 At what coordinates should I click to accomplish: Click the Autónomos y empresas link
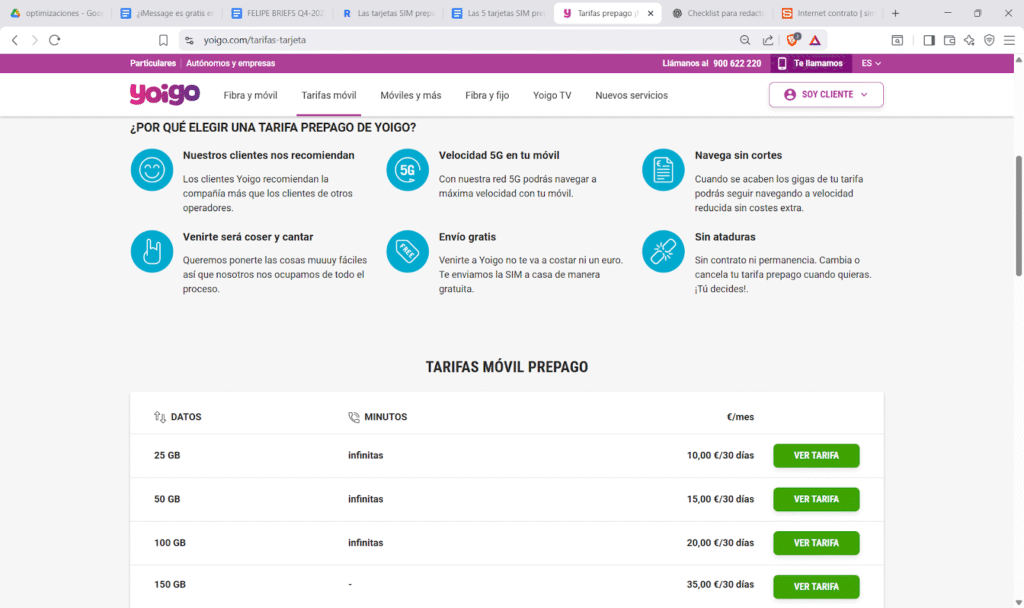tap(230, 63)
